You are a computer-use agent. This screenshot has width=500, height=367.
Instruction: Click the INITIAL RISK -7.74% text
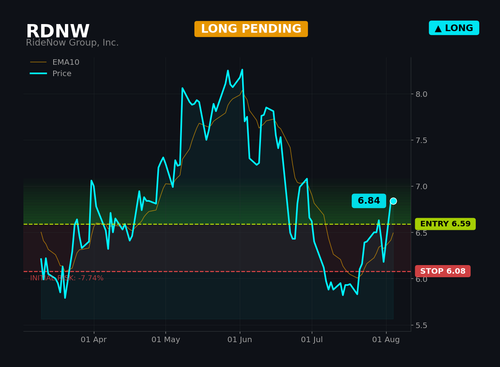point(67,278)
